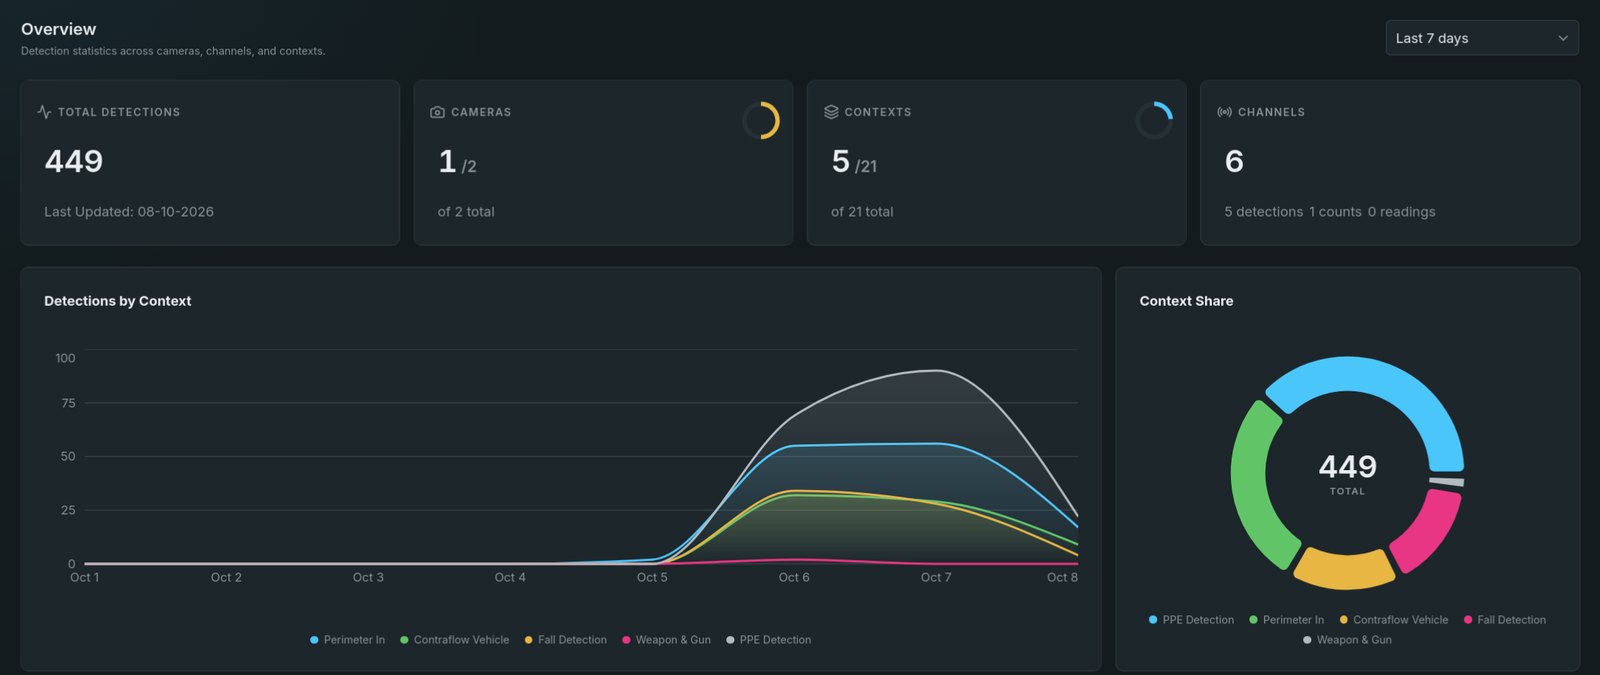Viewport: 1600px width, 675px height.
Task: Click the pink donut chart segment
Action: (1430, 535)
